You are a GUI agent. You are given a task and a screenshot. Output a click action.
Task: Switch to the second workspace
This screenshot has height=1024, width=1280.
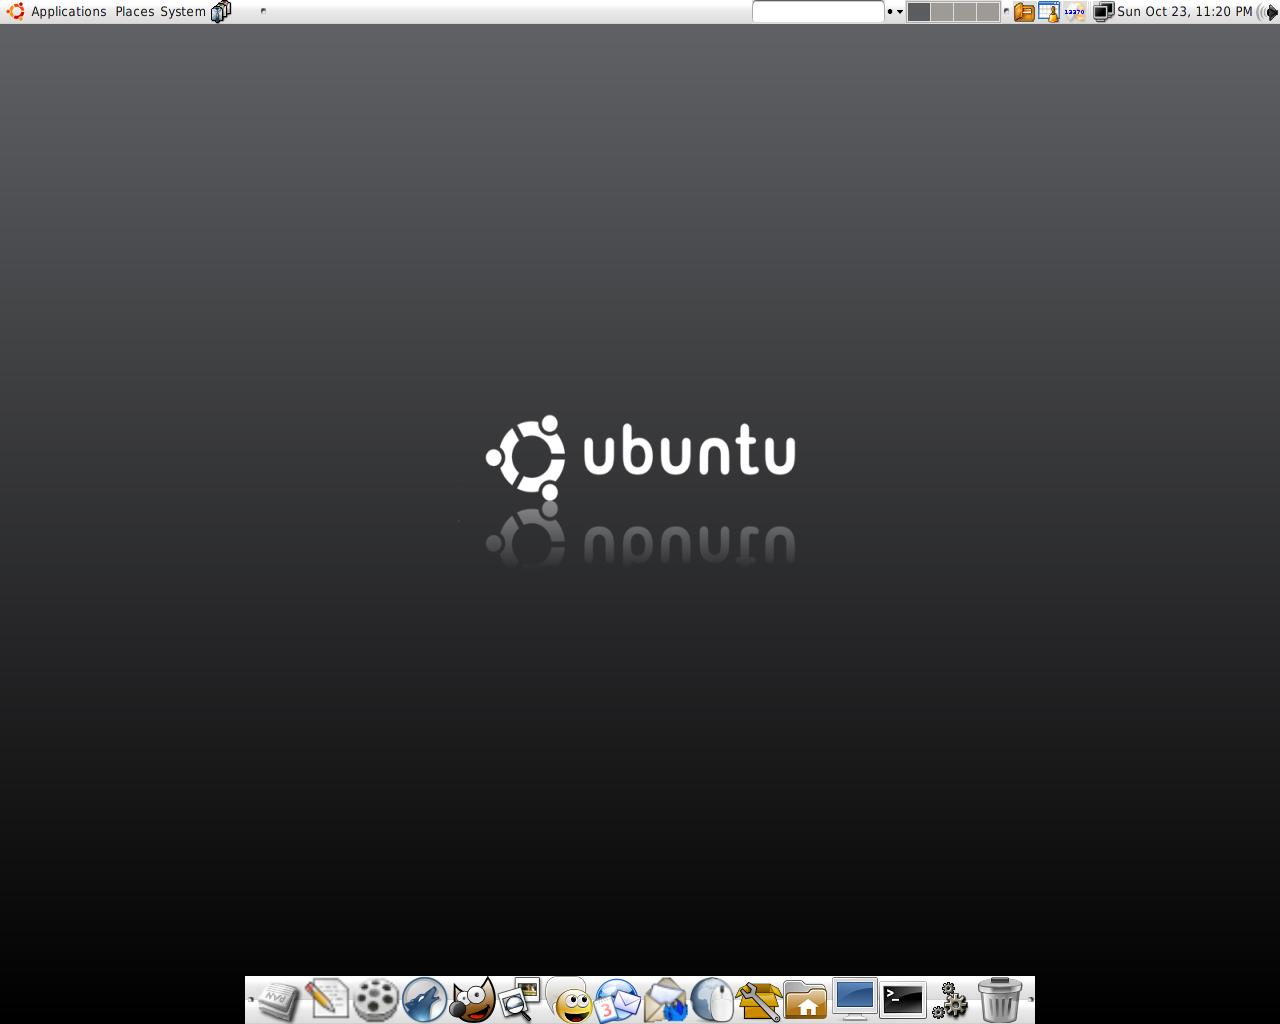coord(941,12)
